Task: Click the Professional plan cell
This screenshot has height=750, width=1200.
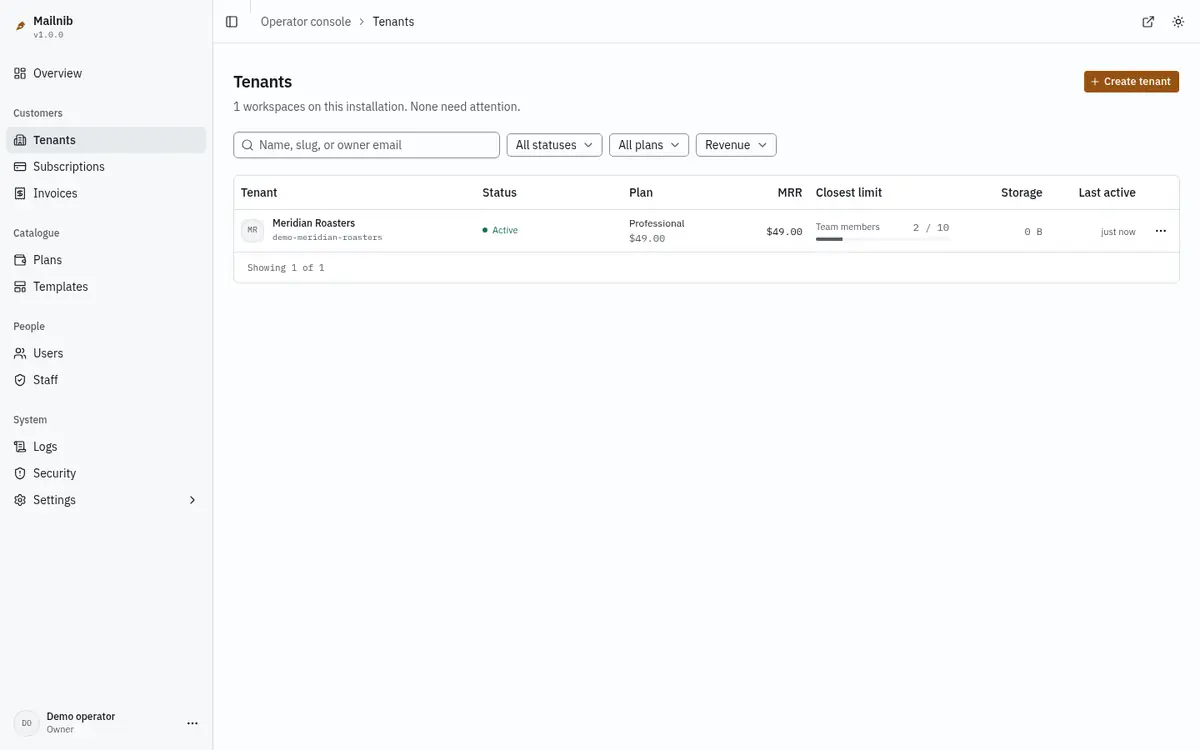Action: click(657, 224)
